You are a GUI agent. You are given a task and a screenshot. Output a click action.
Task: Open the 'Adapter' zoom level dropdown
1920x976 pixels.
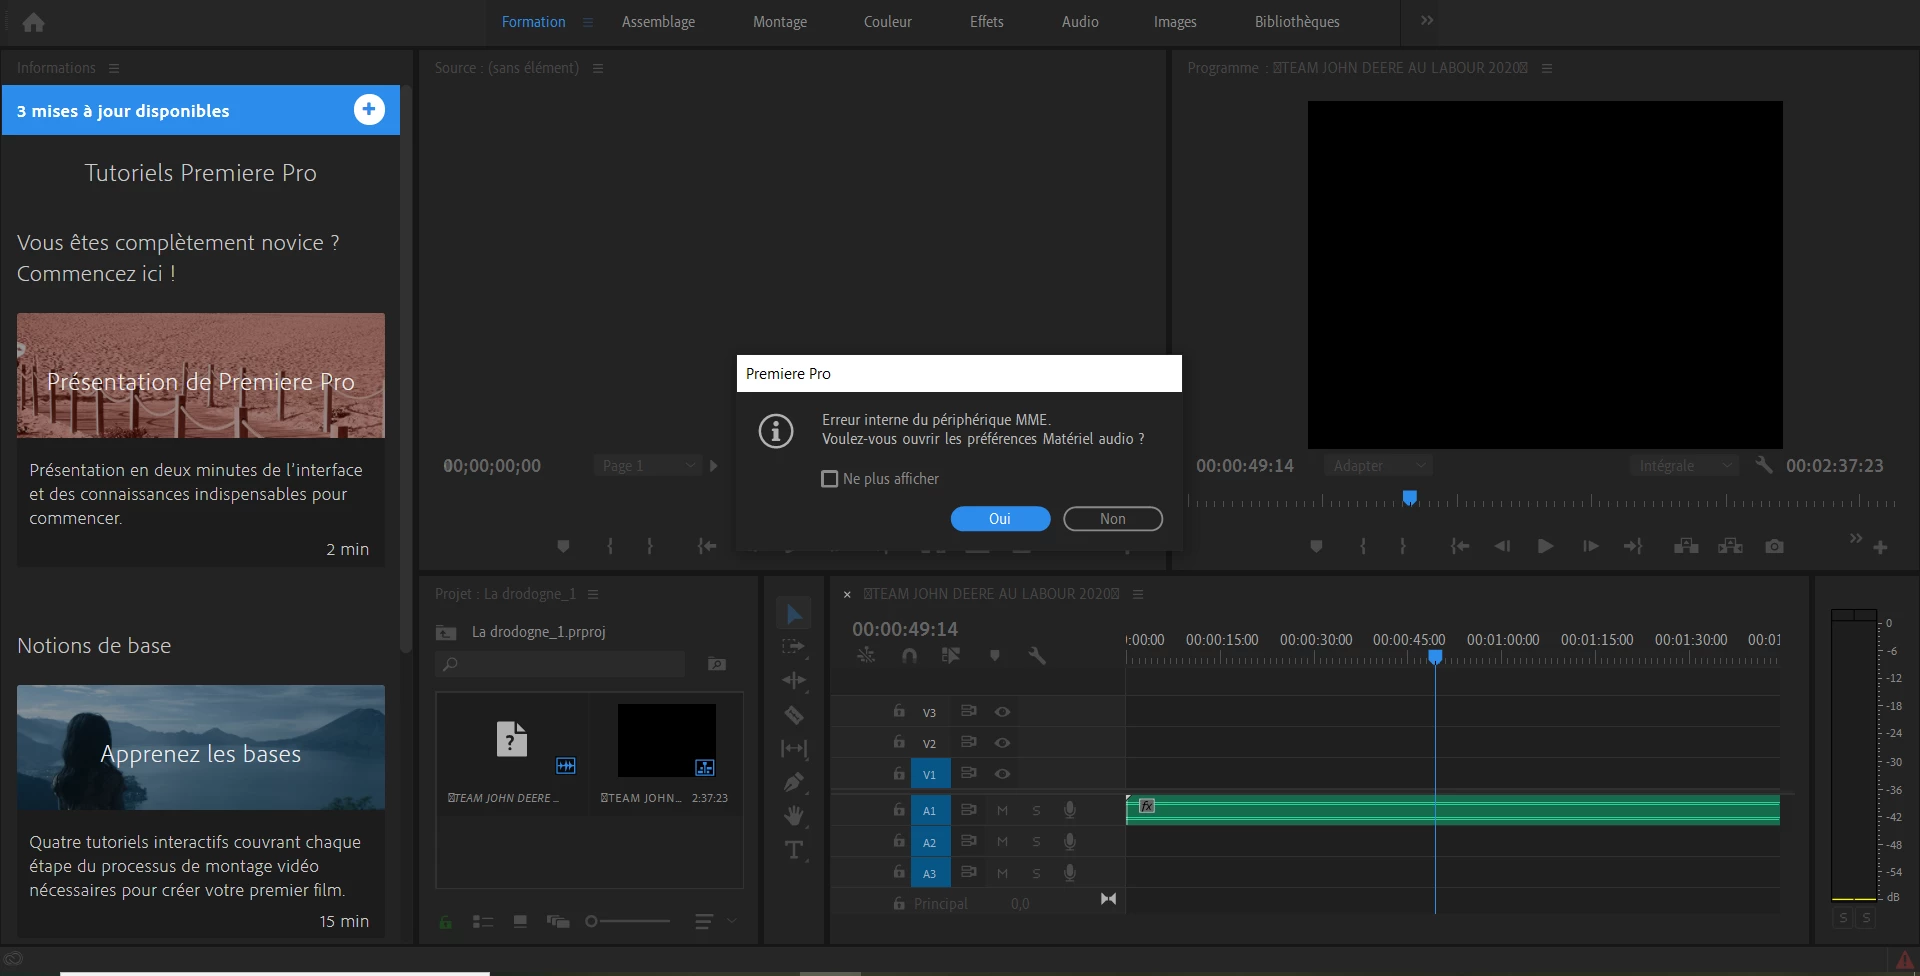pyautogui.click(x=1378, y=466)
